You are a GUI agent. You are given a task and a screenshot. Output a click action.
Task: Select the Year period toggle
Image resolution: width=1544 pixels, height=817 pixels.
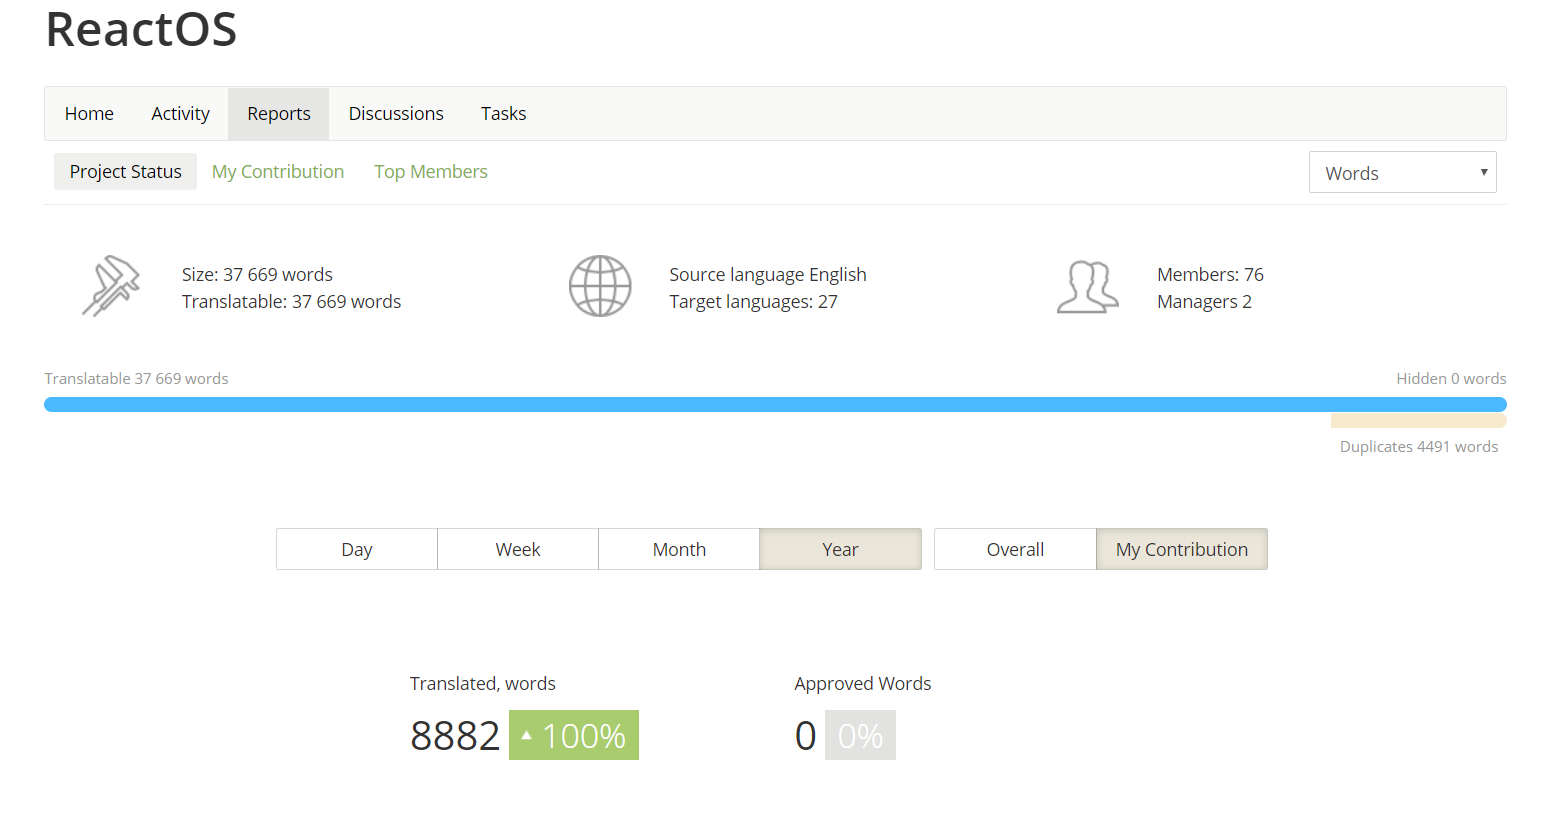pyautogui.click(x=840, y=549)
